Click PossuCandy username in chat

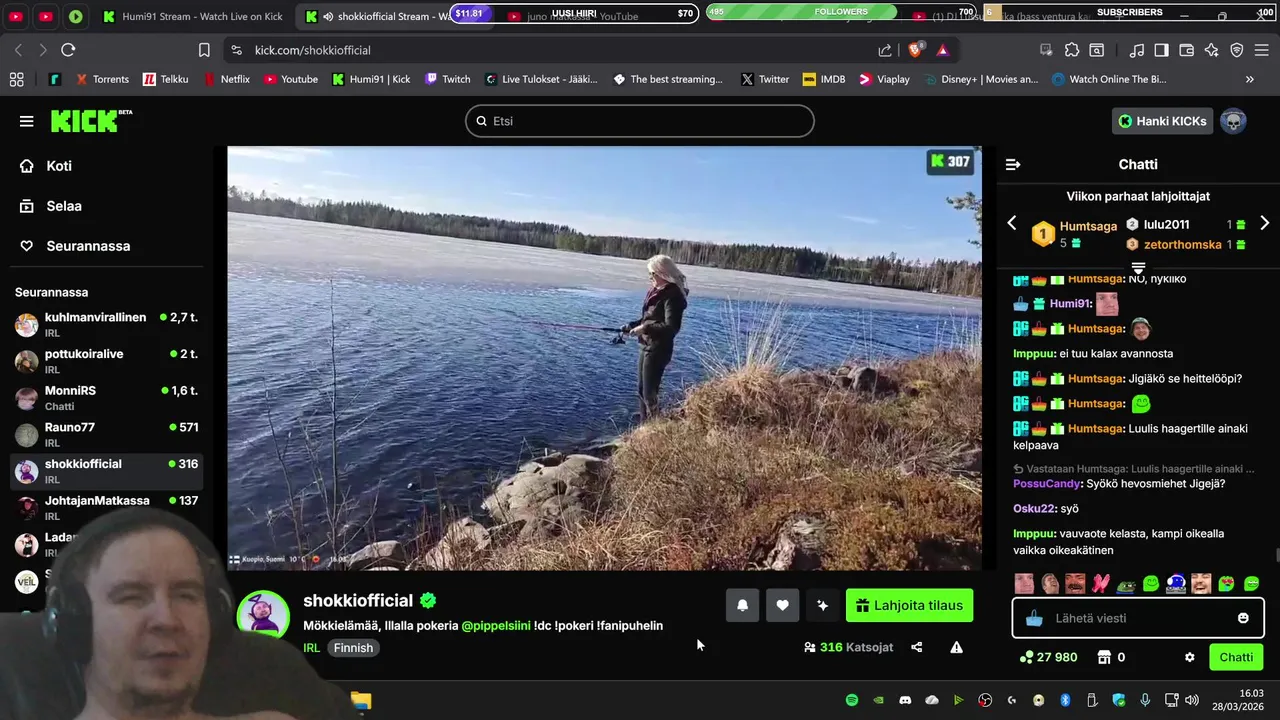click(1047, 484)
